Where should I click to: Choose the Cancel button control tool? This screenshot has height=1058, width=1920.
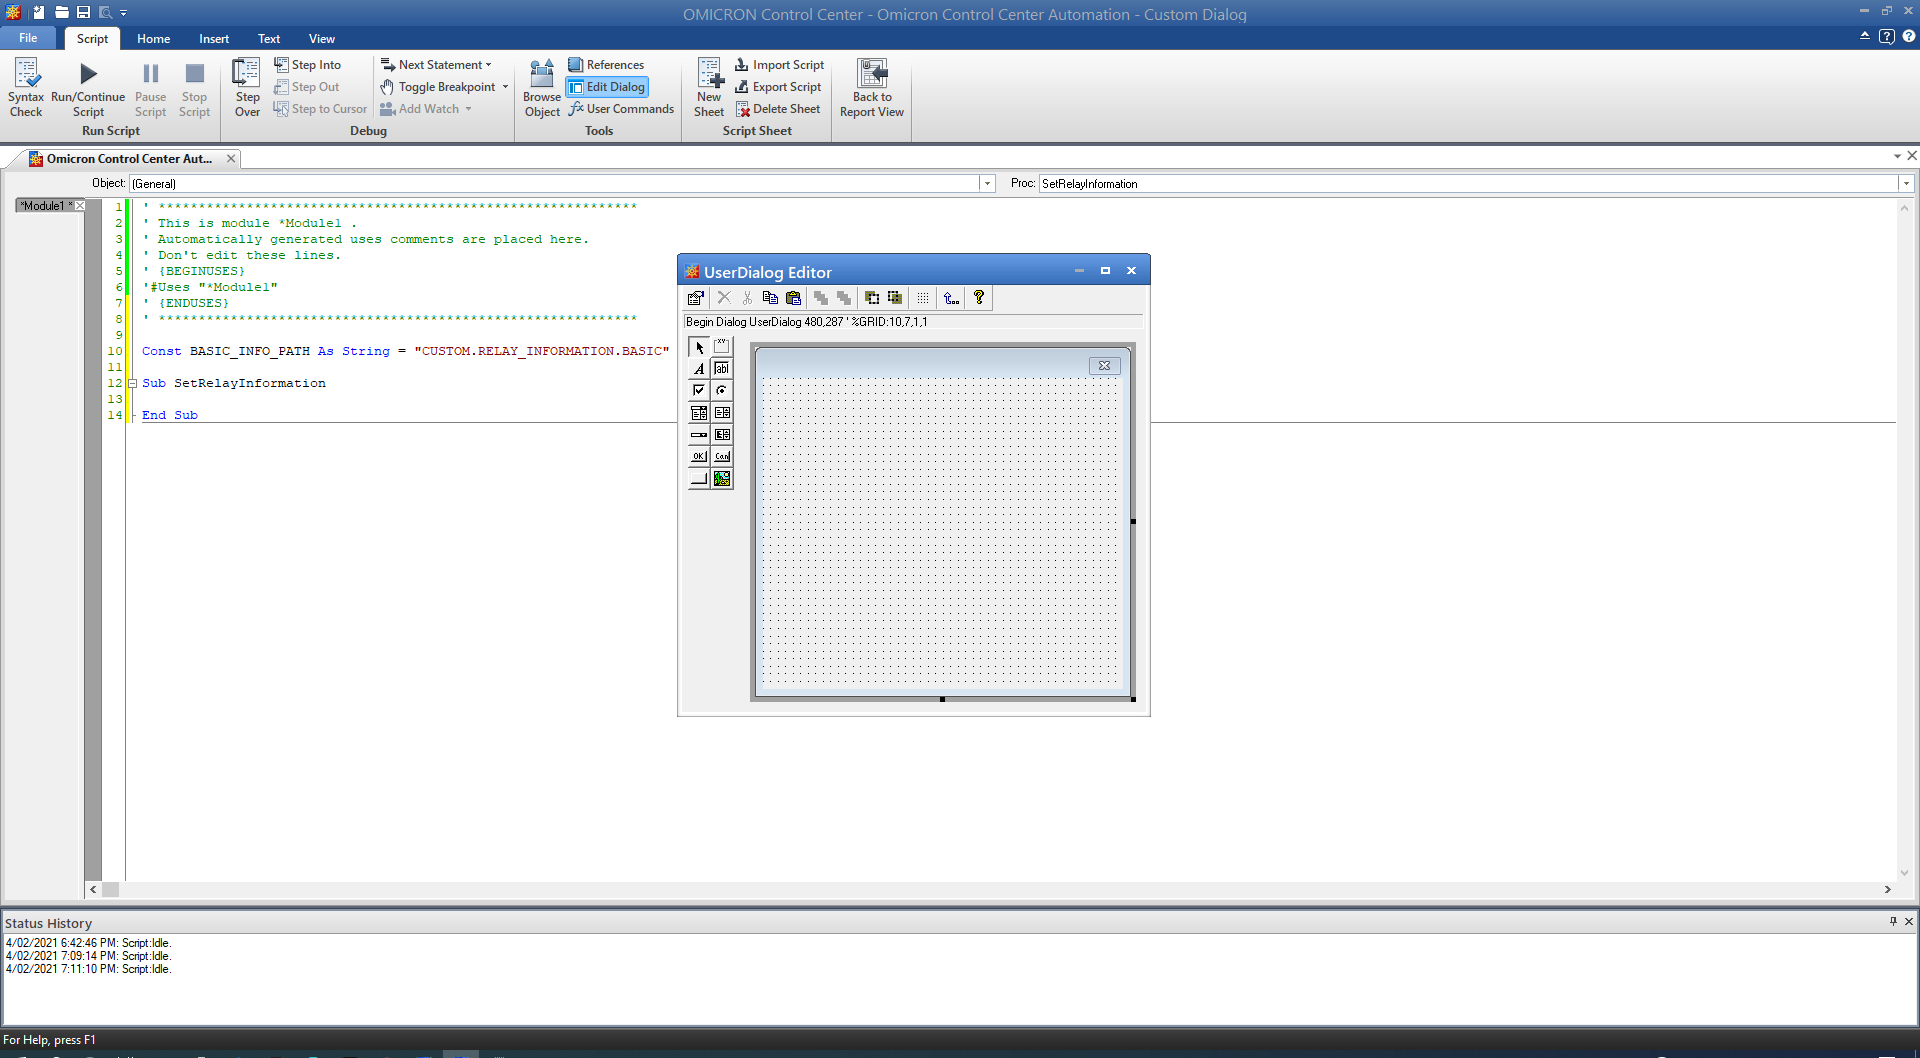click(722, 456)
